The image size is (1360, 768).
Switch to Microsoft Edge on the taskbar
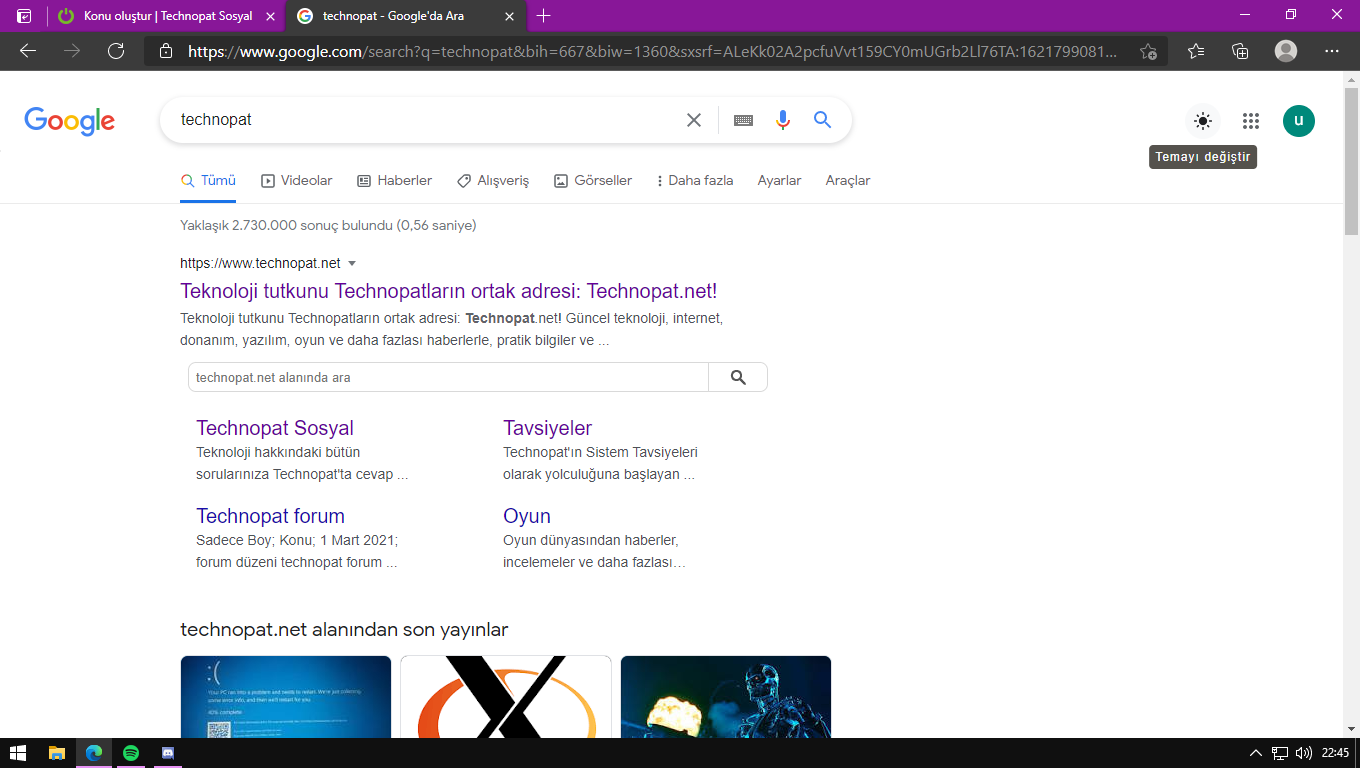coord(94,753)
